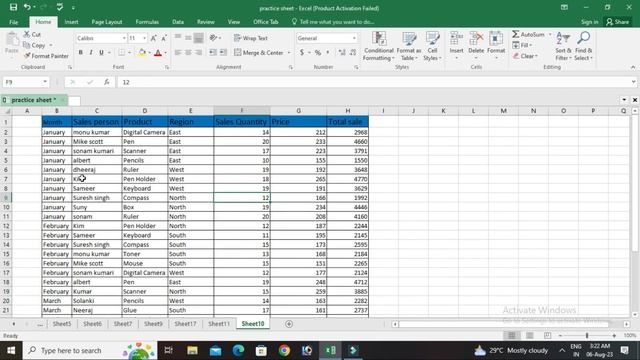This screenshot has height=360, width=640.
Task: Open Chrome from the taskbar
Action: (x=284, y=350)
